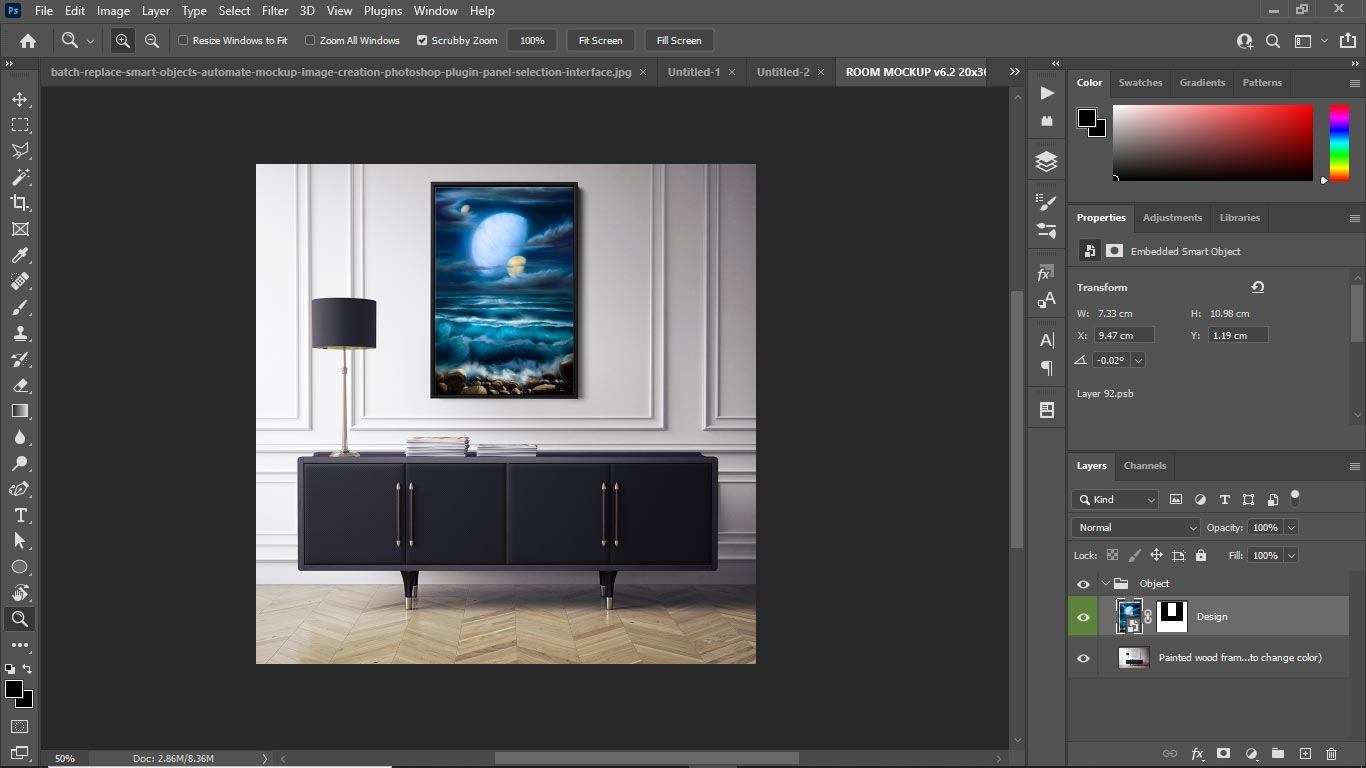Click the Fit Screen button
The image size is (1366, 768).
click(599, 40)
